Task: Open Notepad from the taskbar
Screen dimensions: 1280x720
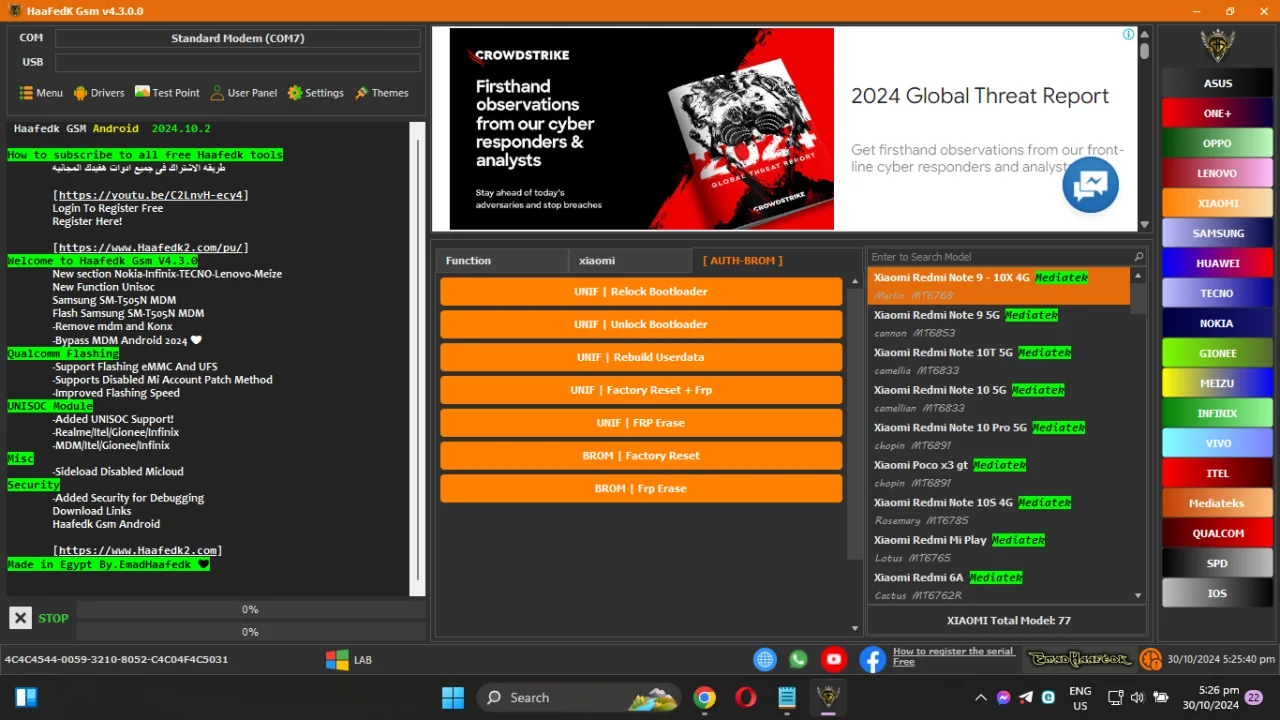Action: point(787,697)
